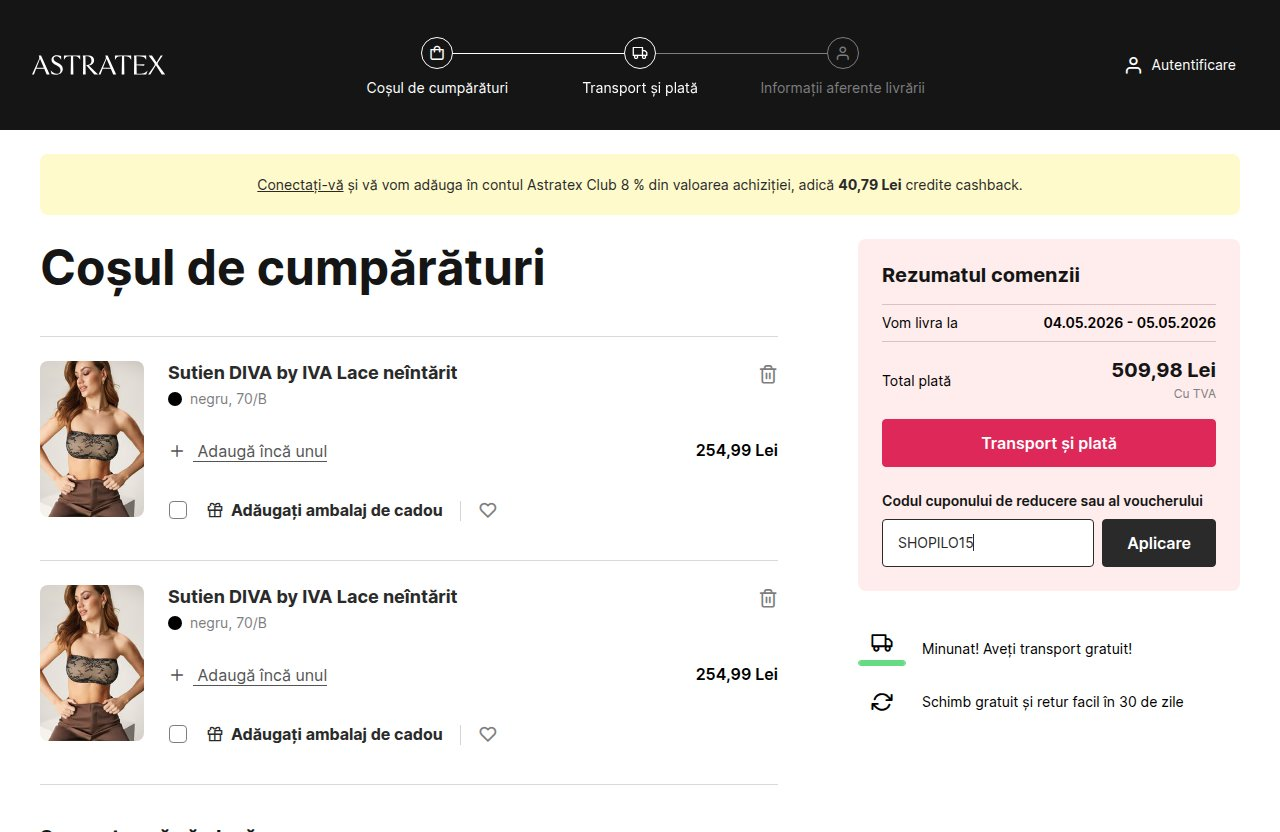Click black color dot of second product
The height and width of the screenshot is (832, 1280).
point(175,623)
